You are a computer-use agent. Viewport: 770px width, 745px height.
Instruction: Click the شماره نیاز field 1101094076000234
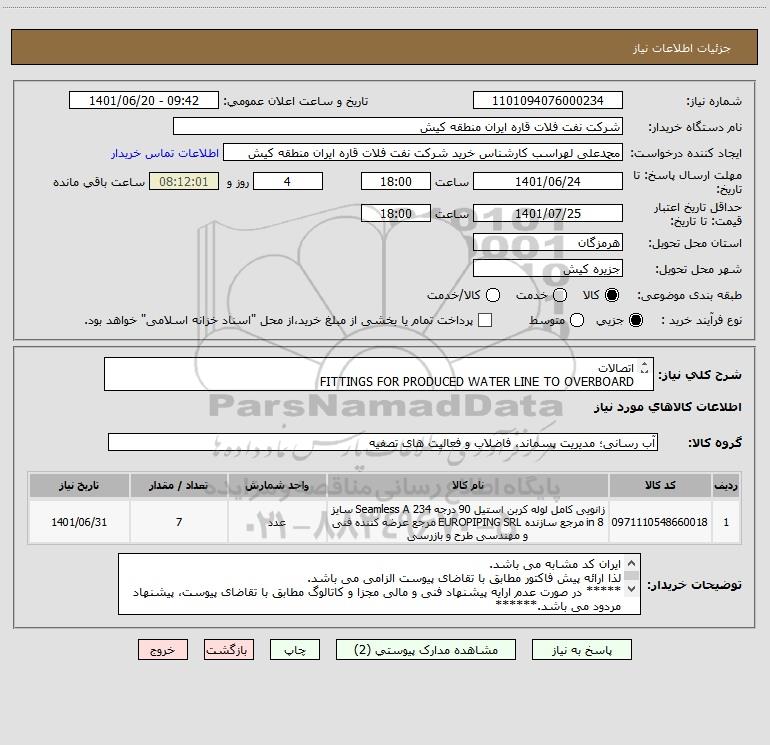[548, 100]
